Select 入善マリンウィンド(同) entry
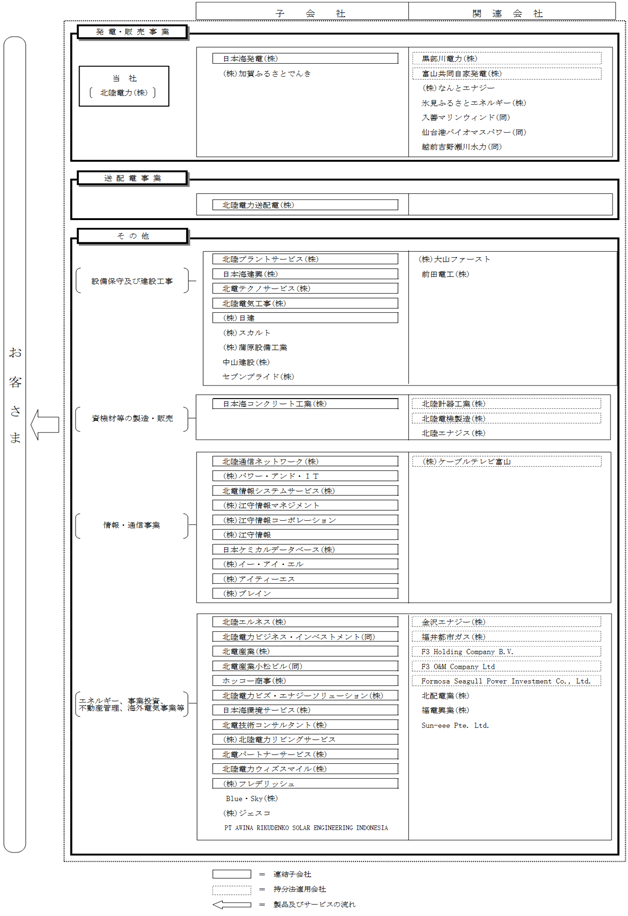Image resolution: width=628 pixels, height=916 pixels. coord(466,117)
